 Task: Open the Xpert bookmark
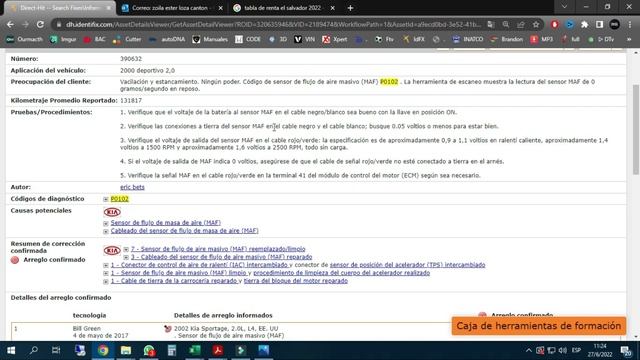(x=335, y=39)
